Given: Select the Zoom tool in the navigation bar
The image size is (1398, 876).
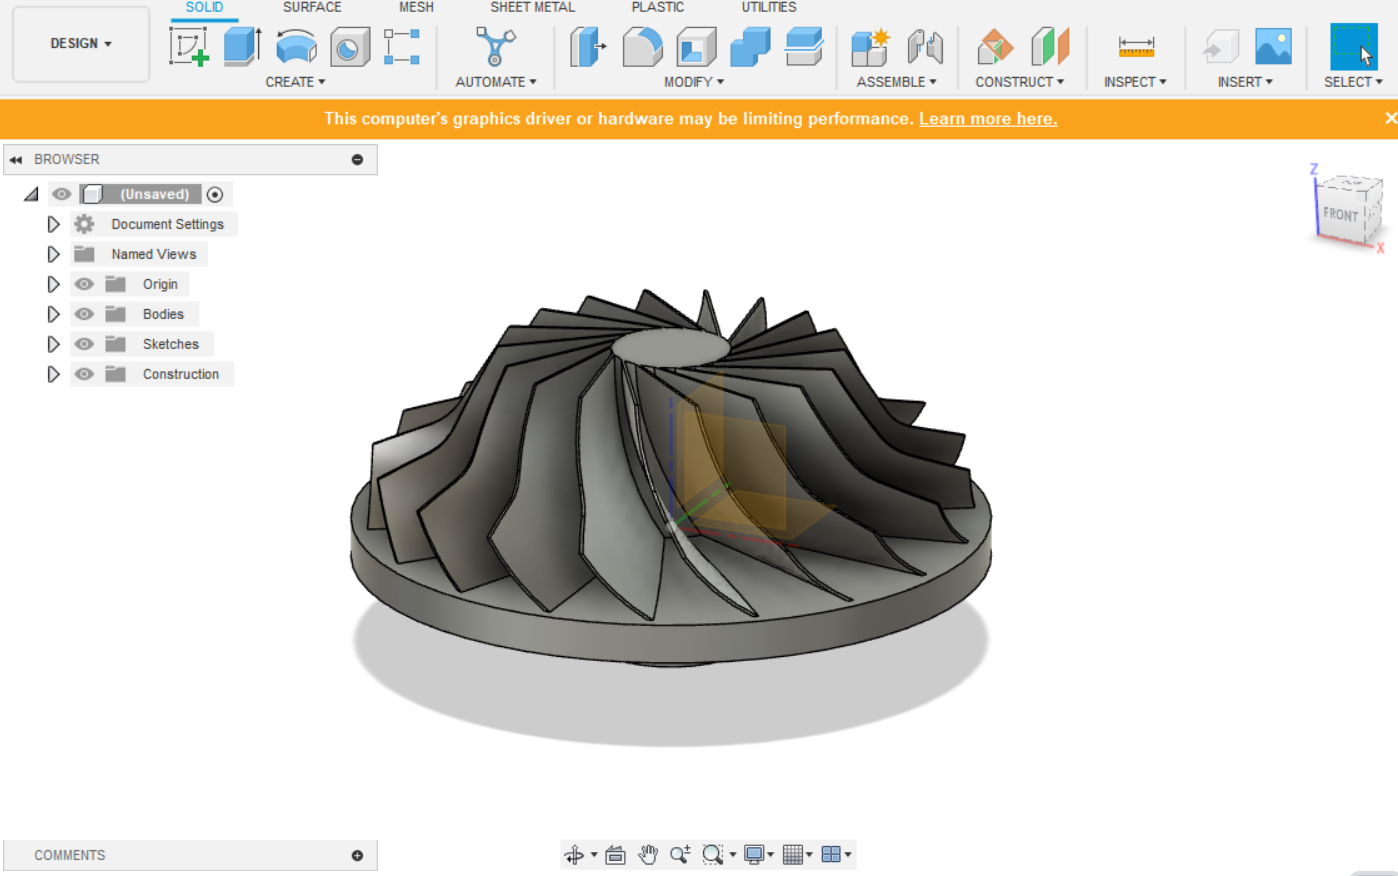Looking at the screenshot, I should [x=681, y=854].
